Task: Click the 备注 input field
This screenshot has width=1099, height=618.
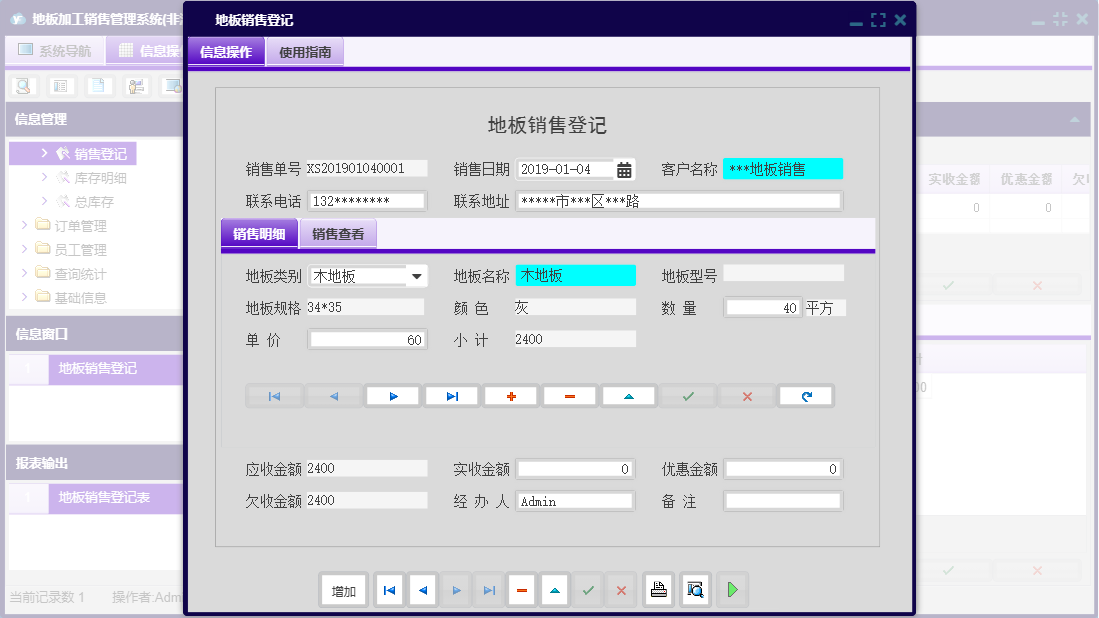Action: (783, 500)
